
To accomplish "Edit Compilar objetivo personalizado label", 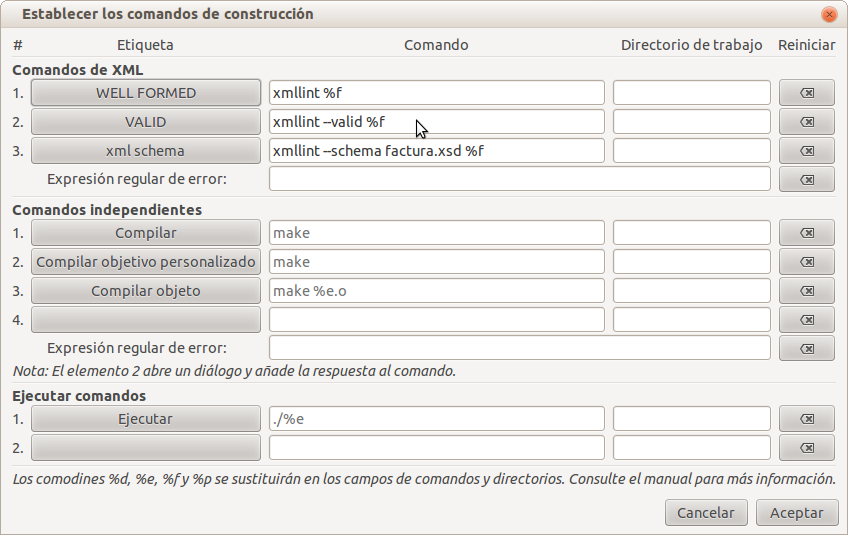I will pyautogui.click(x=145, y=262).
